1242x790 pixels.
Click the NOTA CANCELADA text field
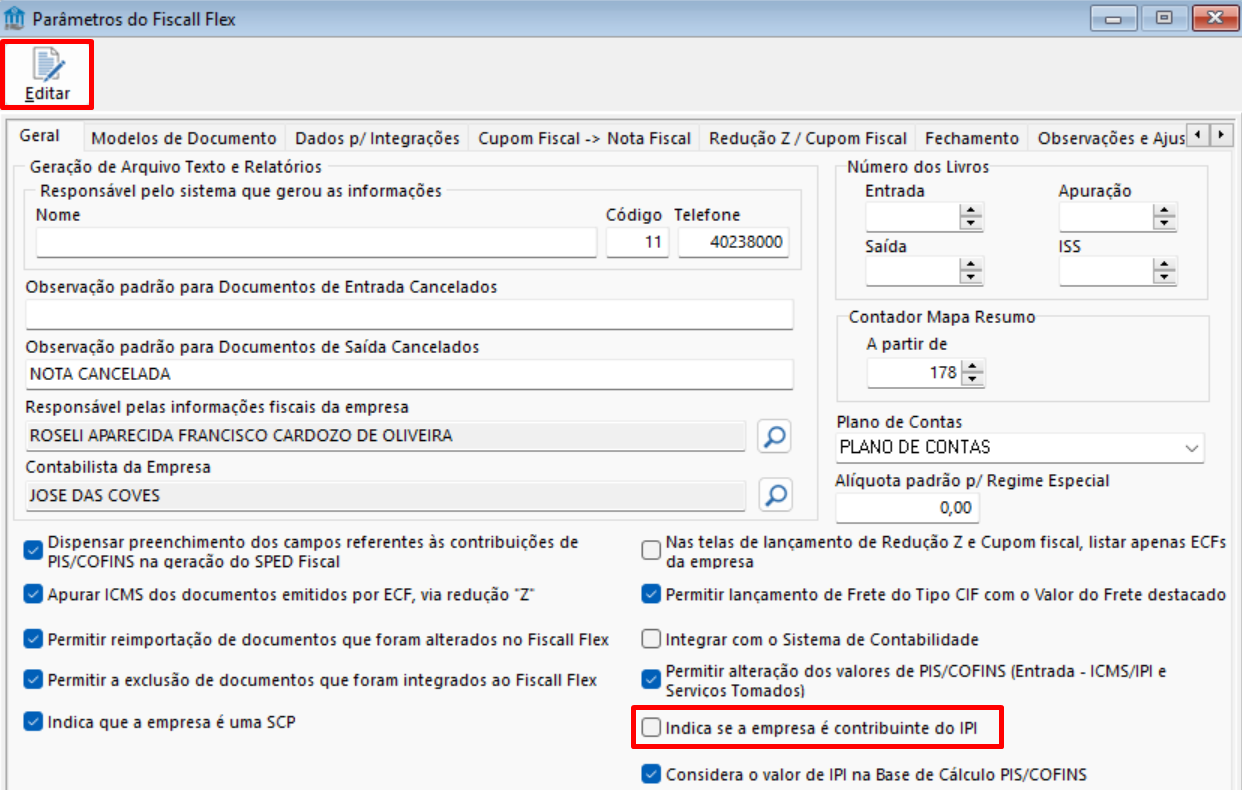(x=410, y=374)
